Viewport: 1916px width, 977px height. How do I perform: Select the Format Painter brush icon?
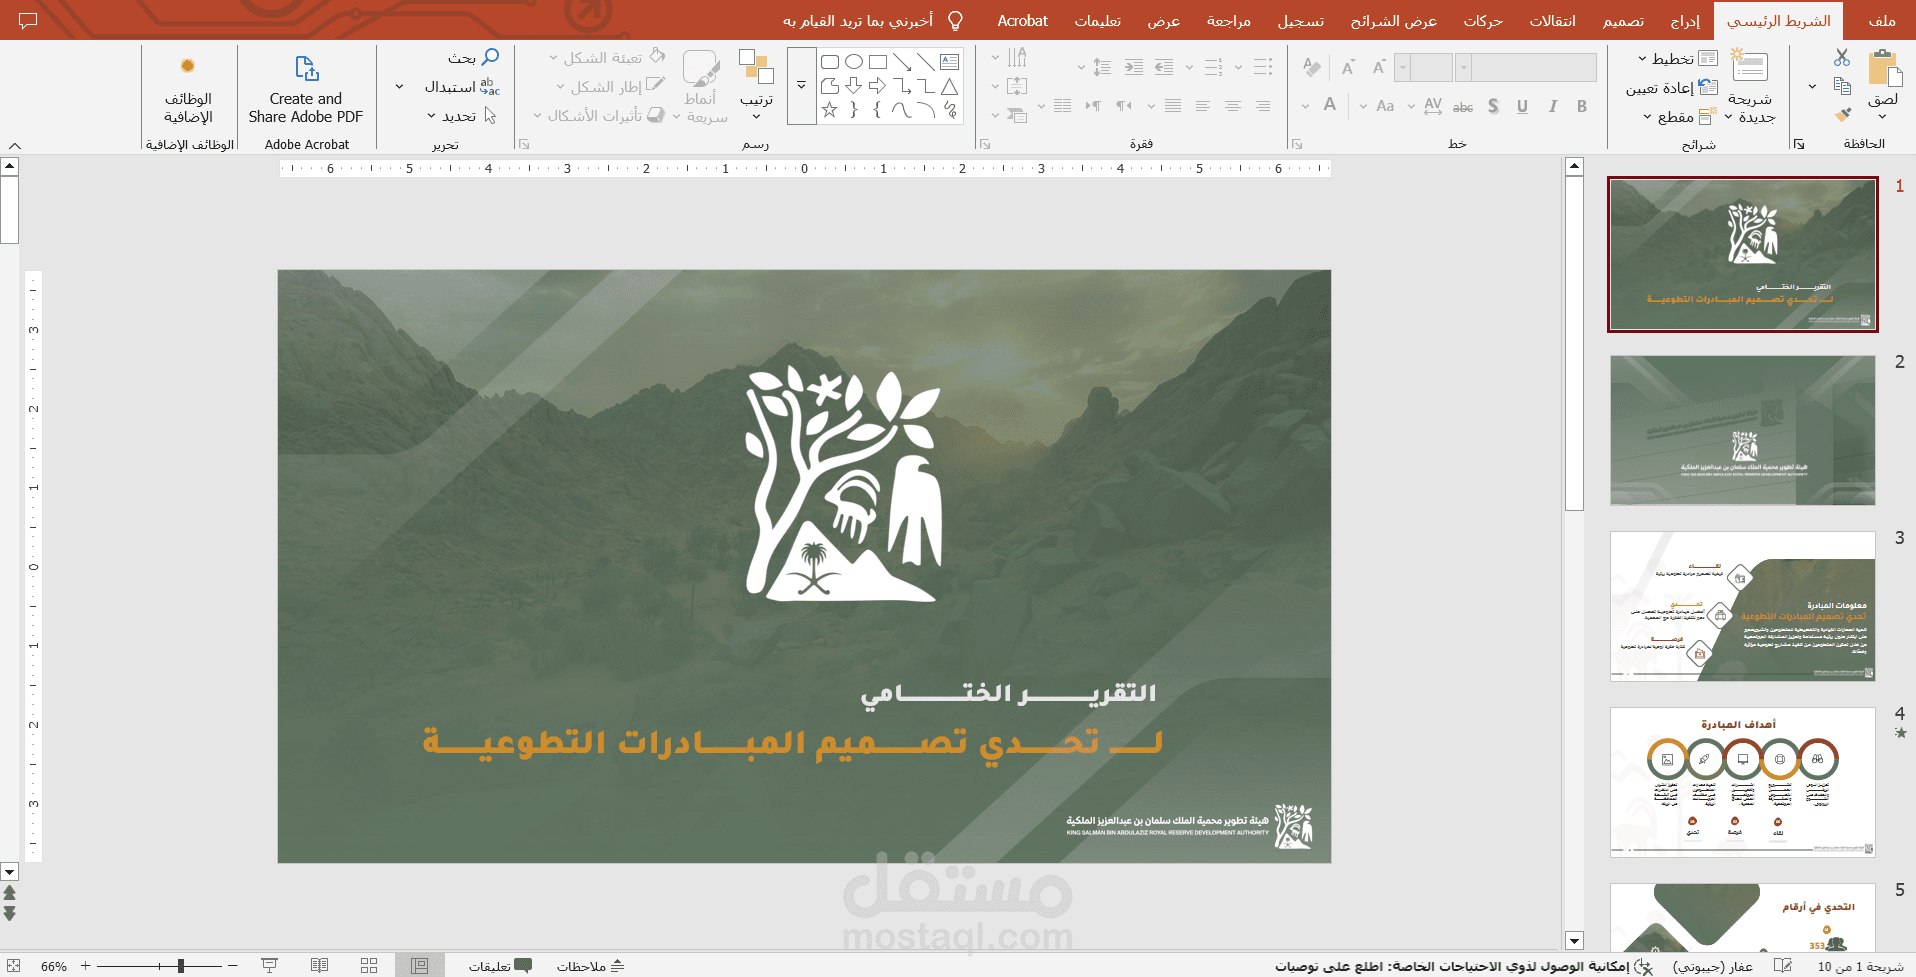click(x=1842, y=115)
